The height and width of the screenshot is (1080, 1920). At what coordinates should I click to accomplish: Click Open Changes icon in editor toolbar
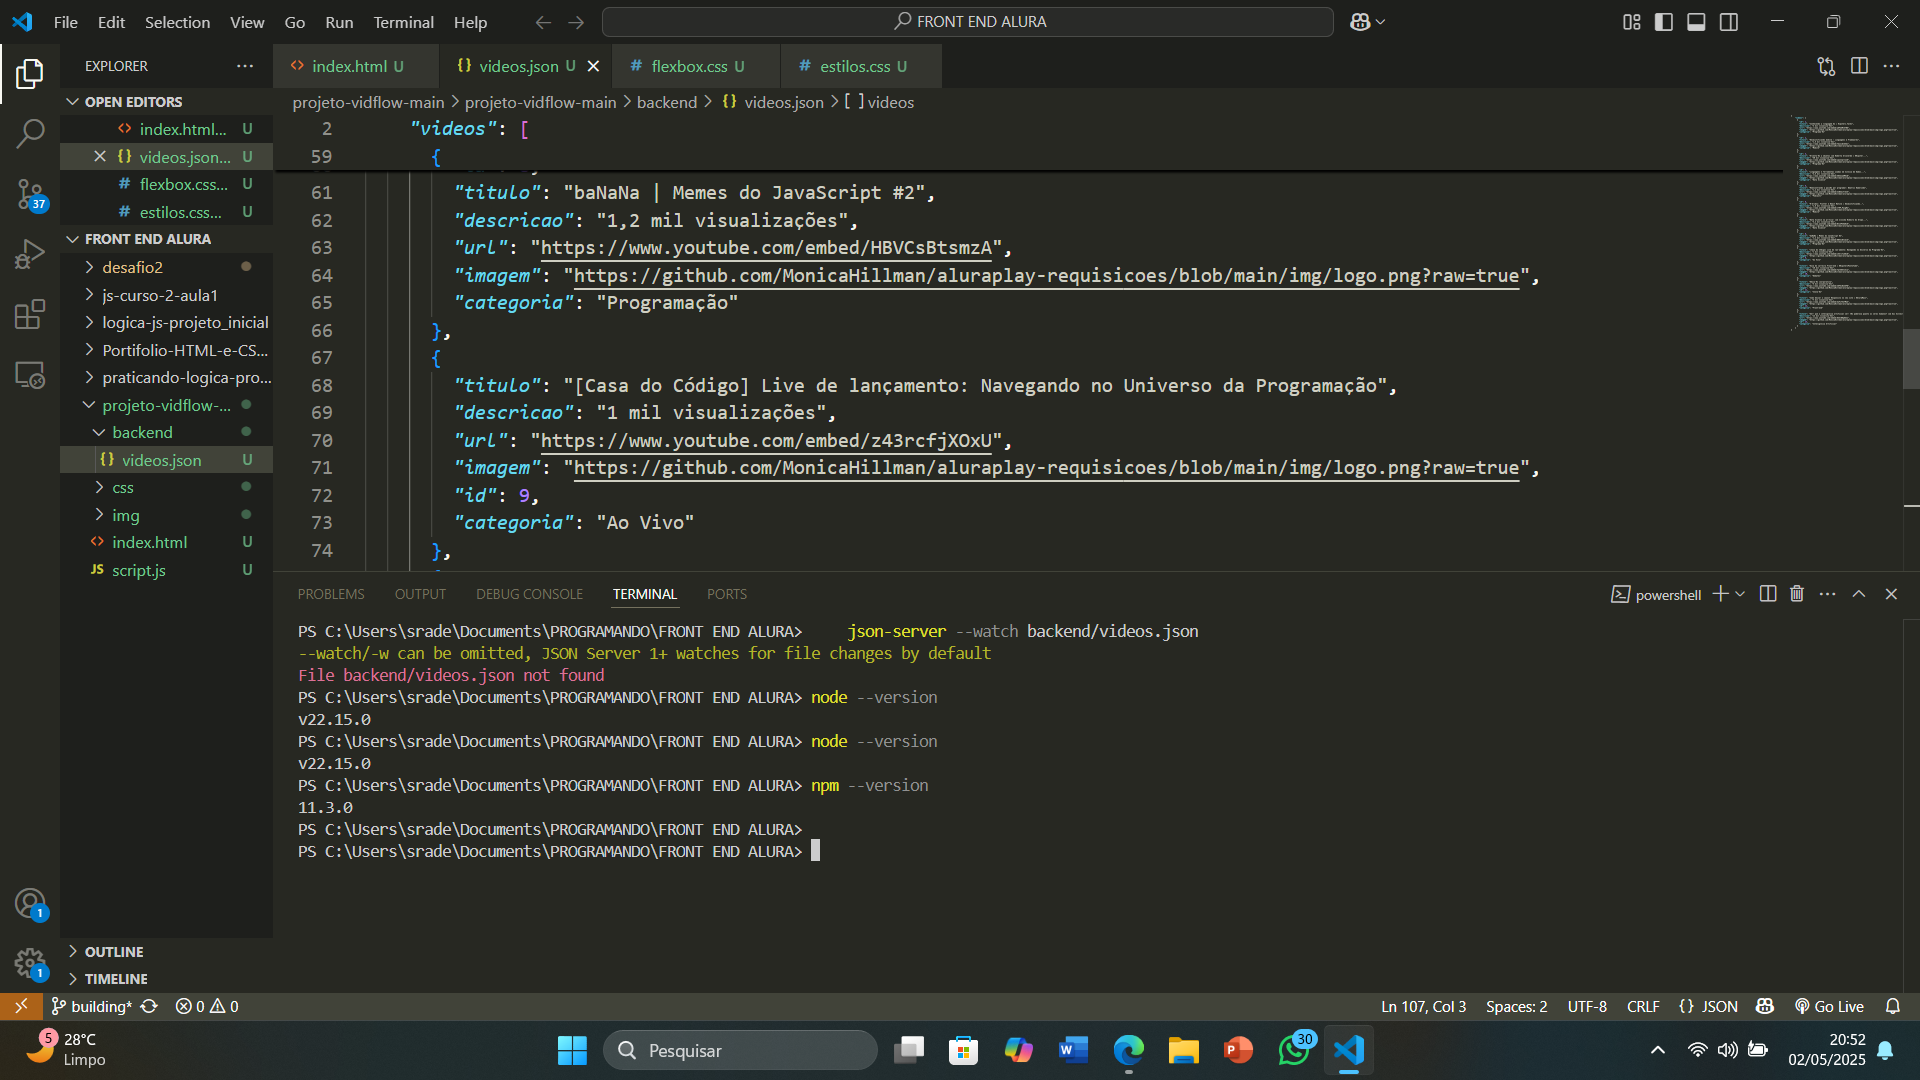[x=1826, y=66]
